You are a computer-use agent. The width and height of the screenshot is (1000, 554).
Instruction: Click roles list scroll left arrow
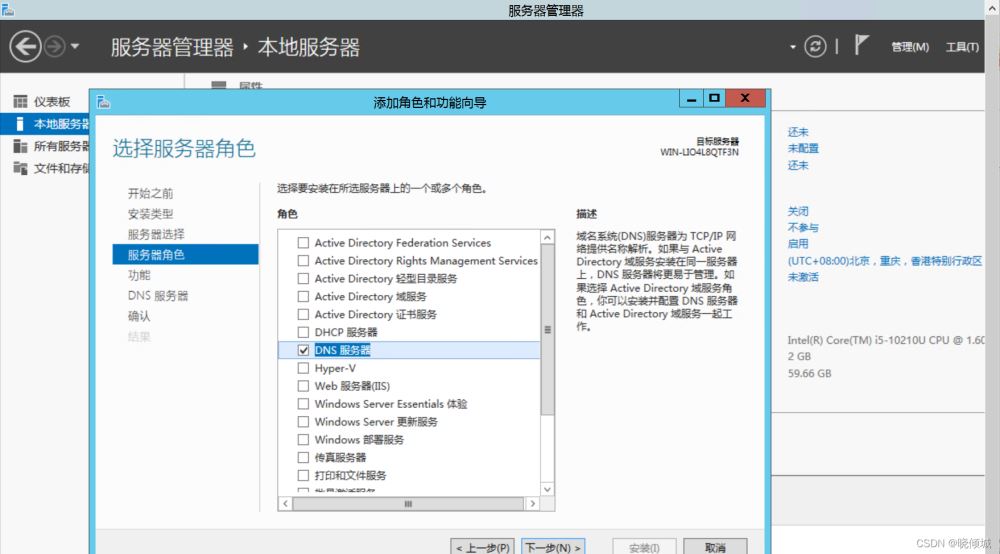tap(285, 504)
